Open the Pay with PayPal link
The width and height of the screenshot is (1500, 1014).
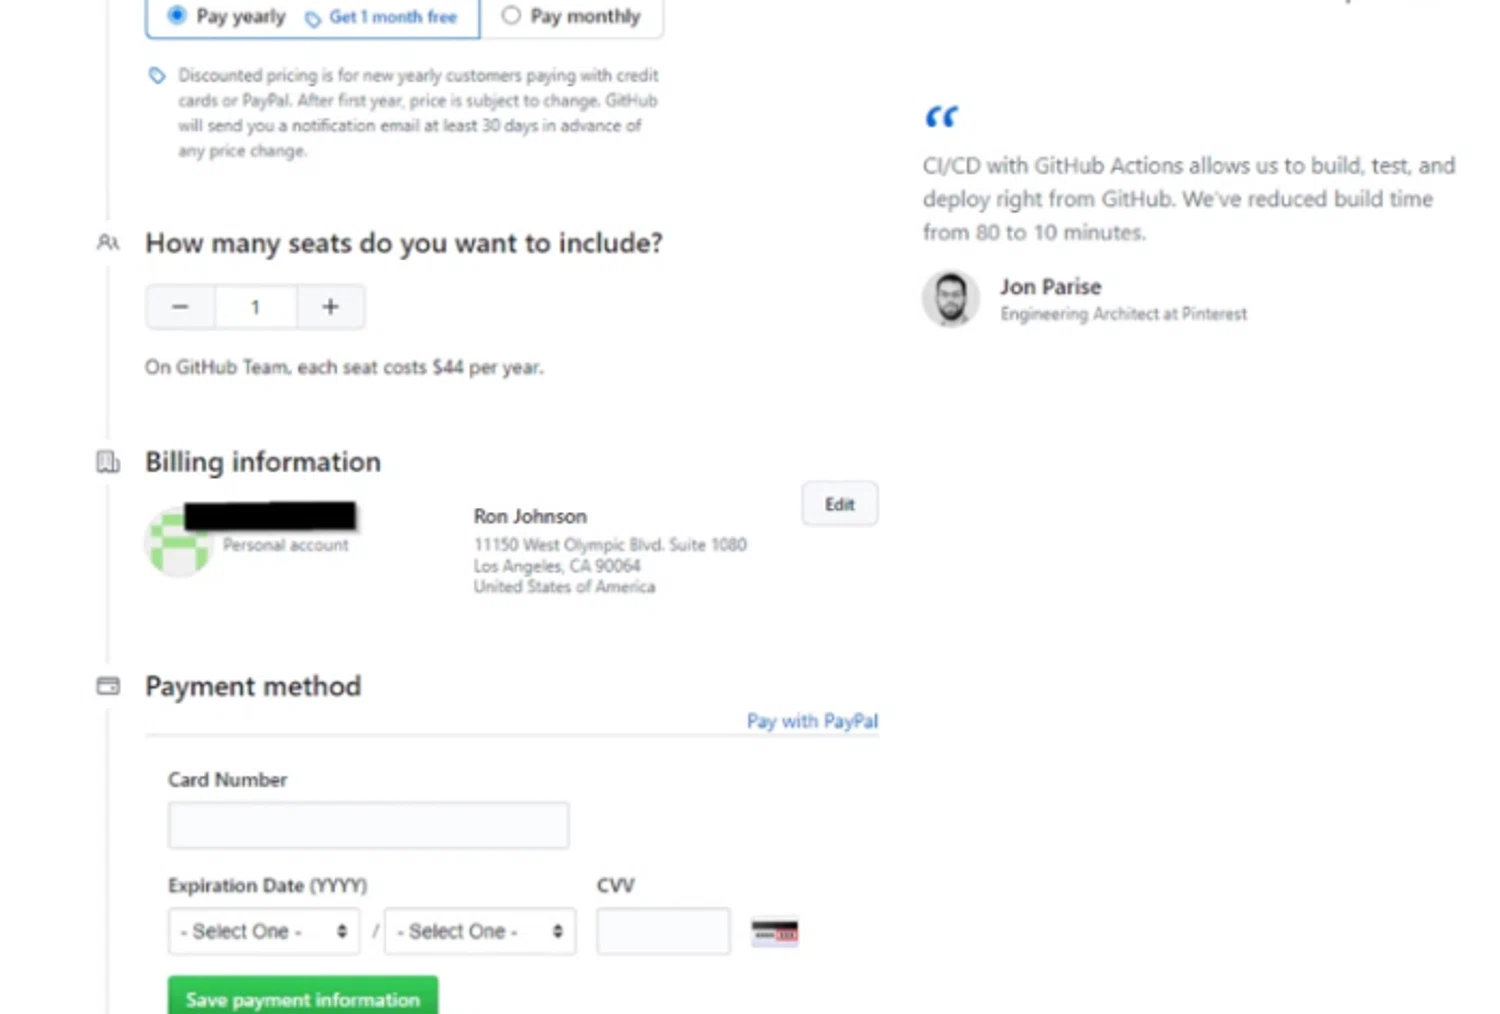click(x=812, y=721)
